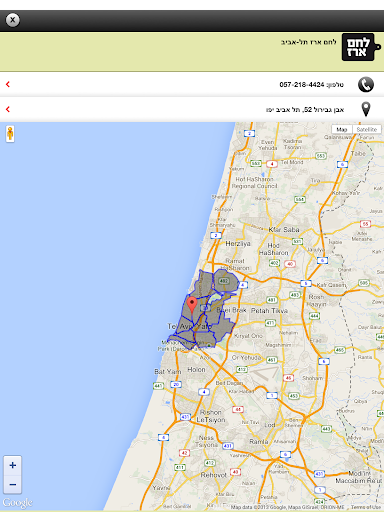Switch to Satellite map view
This screenshot has width=384, height=512.
pos(367,129)
